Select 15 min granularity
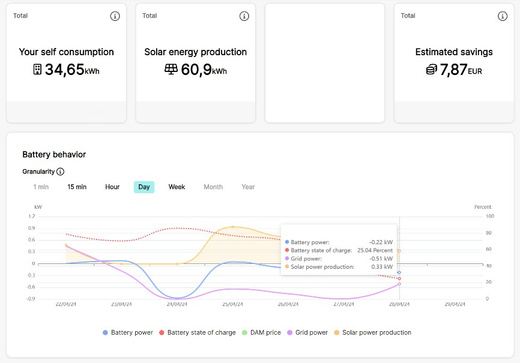This screenshot has width=520, height=363. point(77,187)
